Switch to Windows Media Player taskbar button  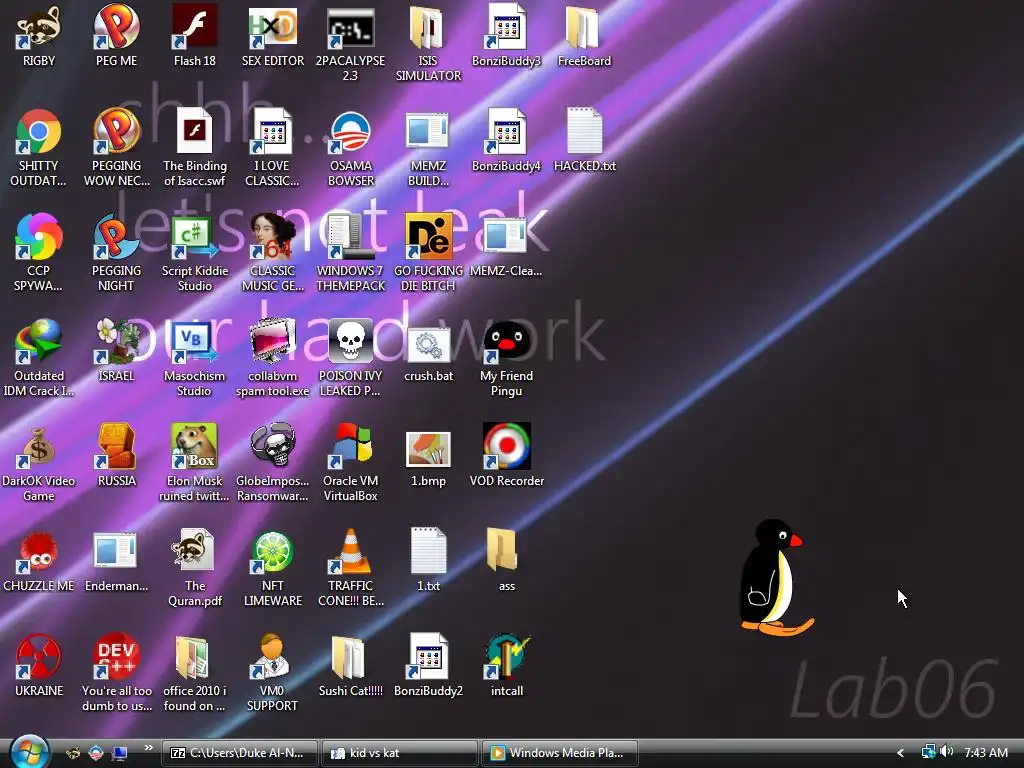560,753
